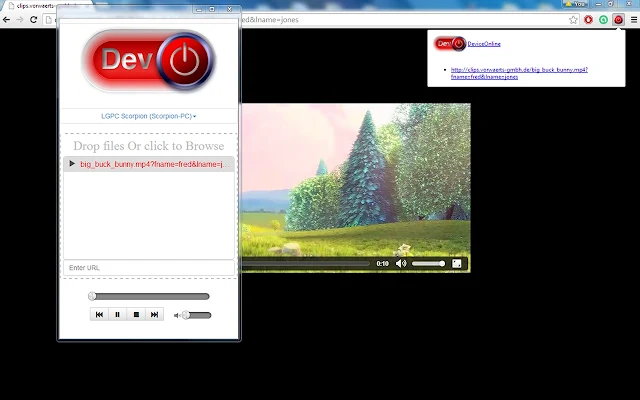
Task: Toggle video fullscreen button
Action: point(457,264)
